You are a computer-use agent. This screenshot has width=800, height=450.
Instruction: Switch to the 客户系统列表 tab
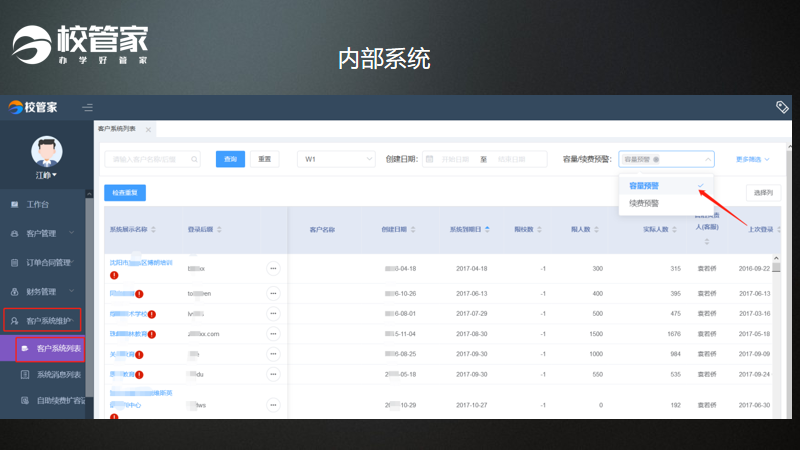pyautogui.click(x=117, y=129)
